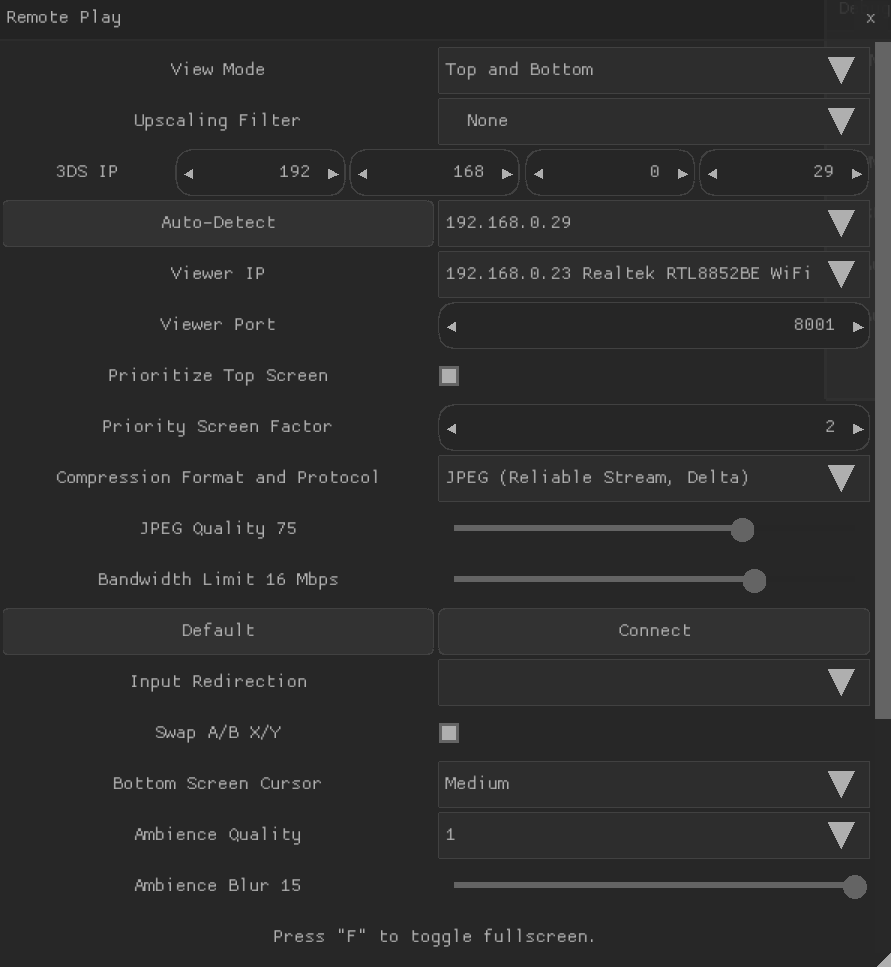Click the Connect button
The width and height of the screenshot is (891, 967).
pyautogui.click(x=654, y=631)
